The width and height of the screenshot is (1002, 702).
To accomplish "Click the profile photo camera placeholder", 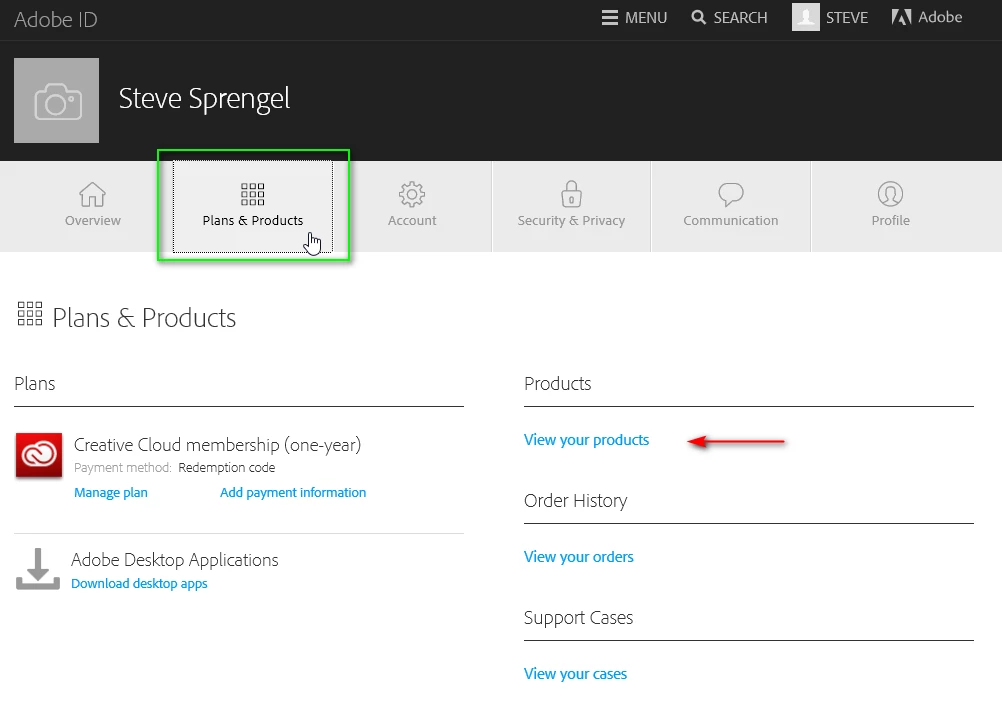I will click(56, 100).
